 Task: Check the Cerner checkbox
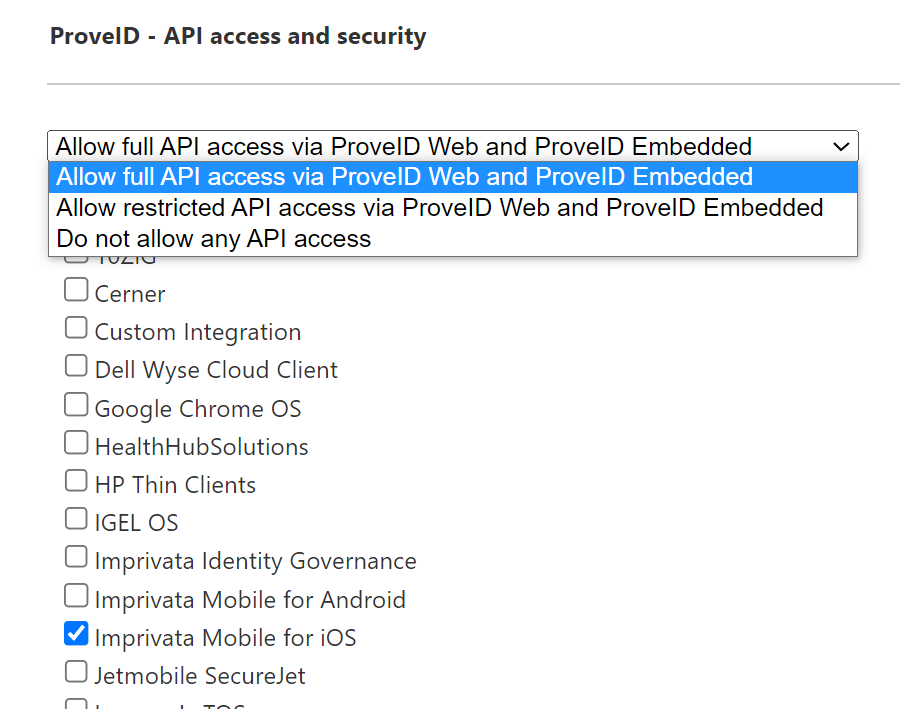point(76,291)
